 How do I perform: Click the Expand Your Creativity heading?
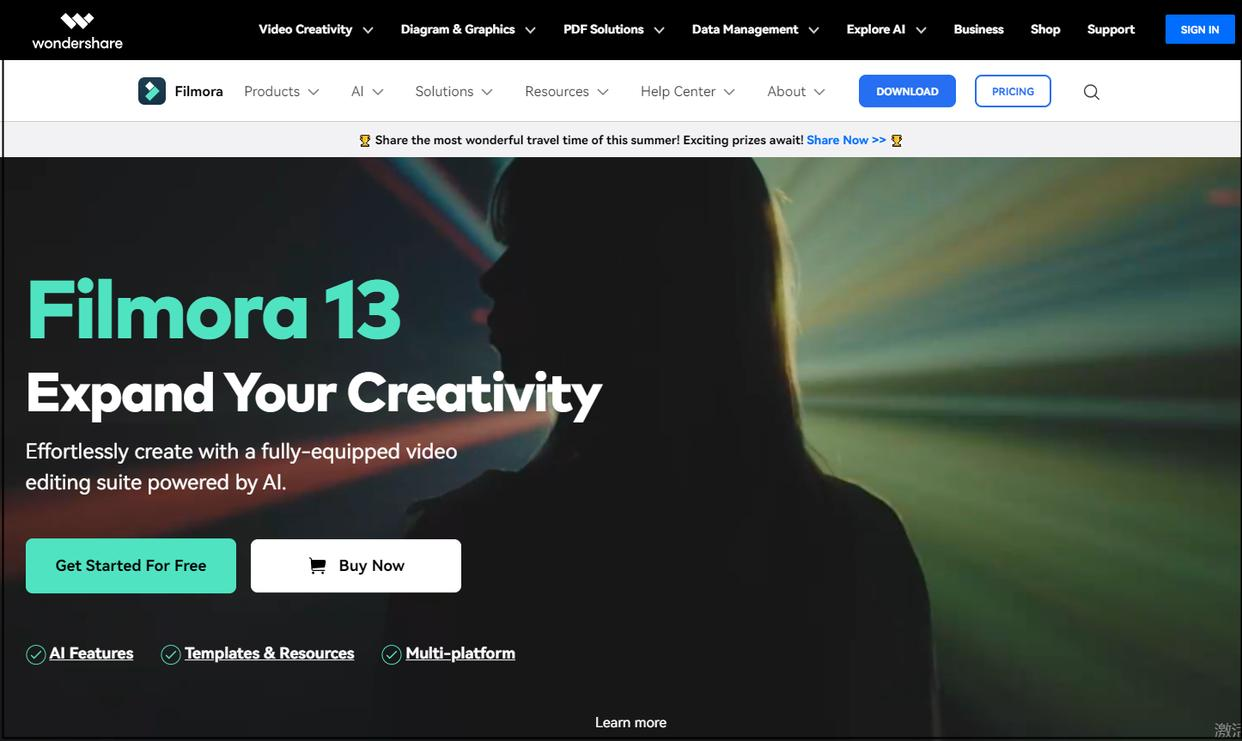point(314,393)
